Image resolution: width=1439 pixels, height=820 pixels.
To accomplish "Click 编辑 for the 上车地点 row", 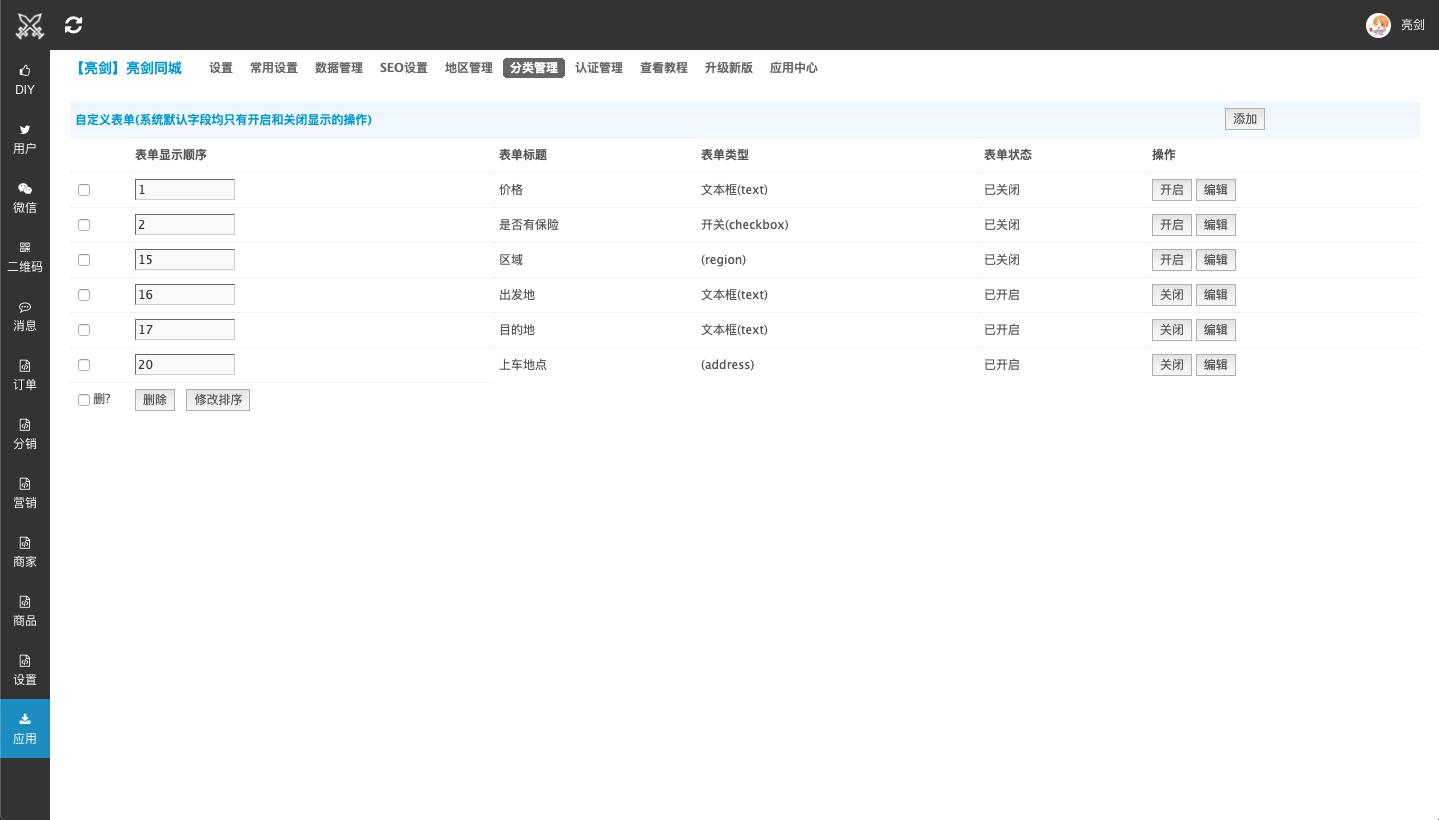I will pyautogui.click(x=1216, y=365).
